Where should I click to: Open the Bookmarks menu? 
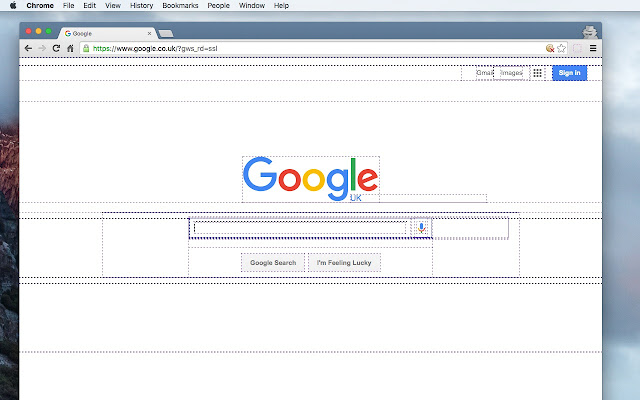(x=180, y=5)
